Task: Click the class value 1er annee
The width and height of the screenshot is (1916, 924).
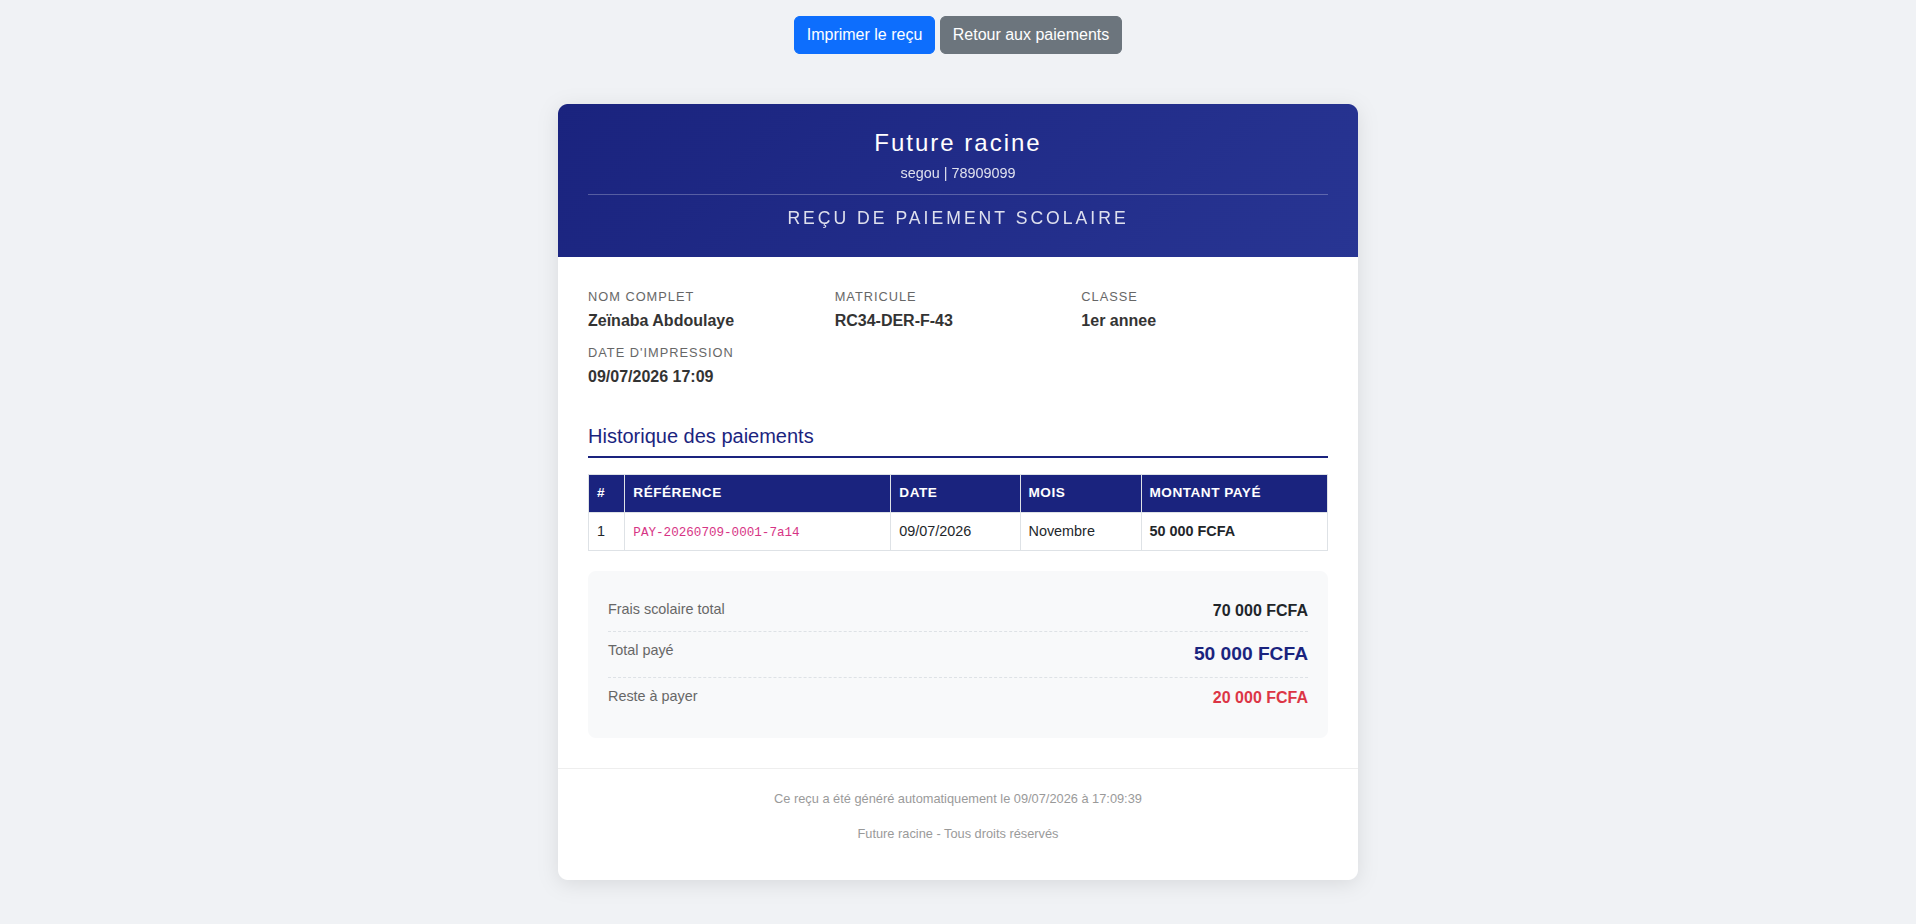Action: point(1118,320)
